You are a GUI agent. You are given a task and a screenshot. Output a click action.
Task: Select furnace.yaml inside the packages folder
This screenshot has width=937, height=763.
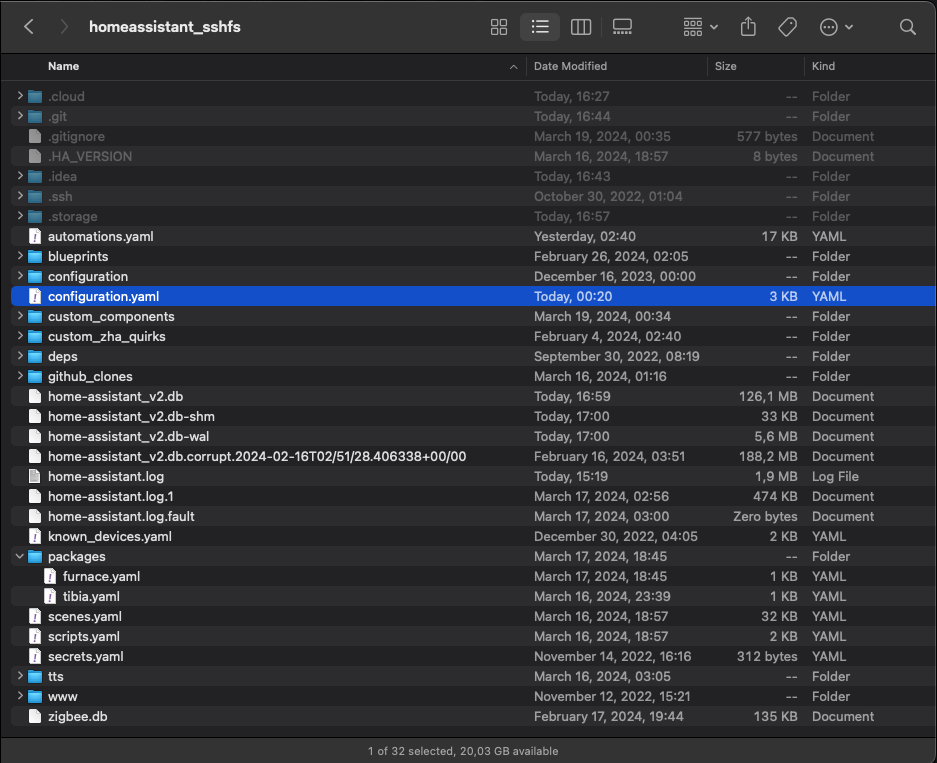(x=100, y=576)
